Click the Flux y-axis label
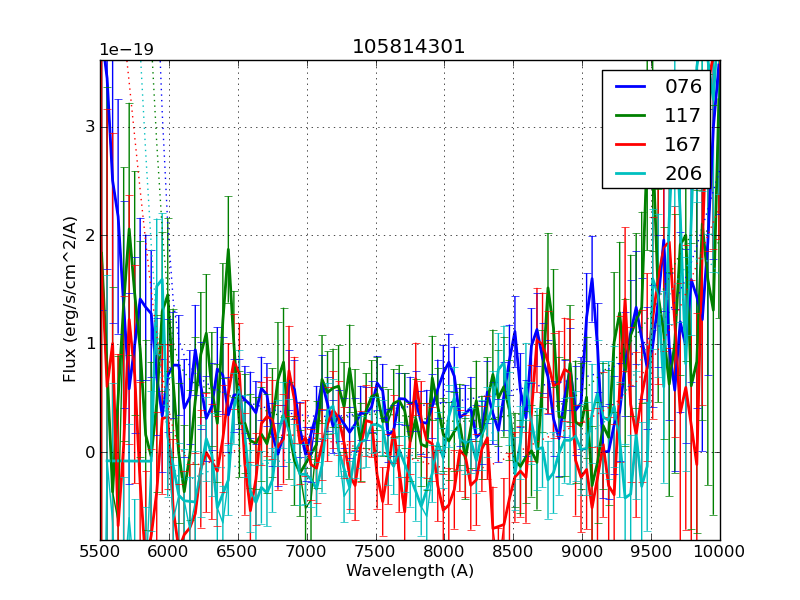Viewport: 800px width, 600px height. 70,299
